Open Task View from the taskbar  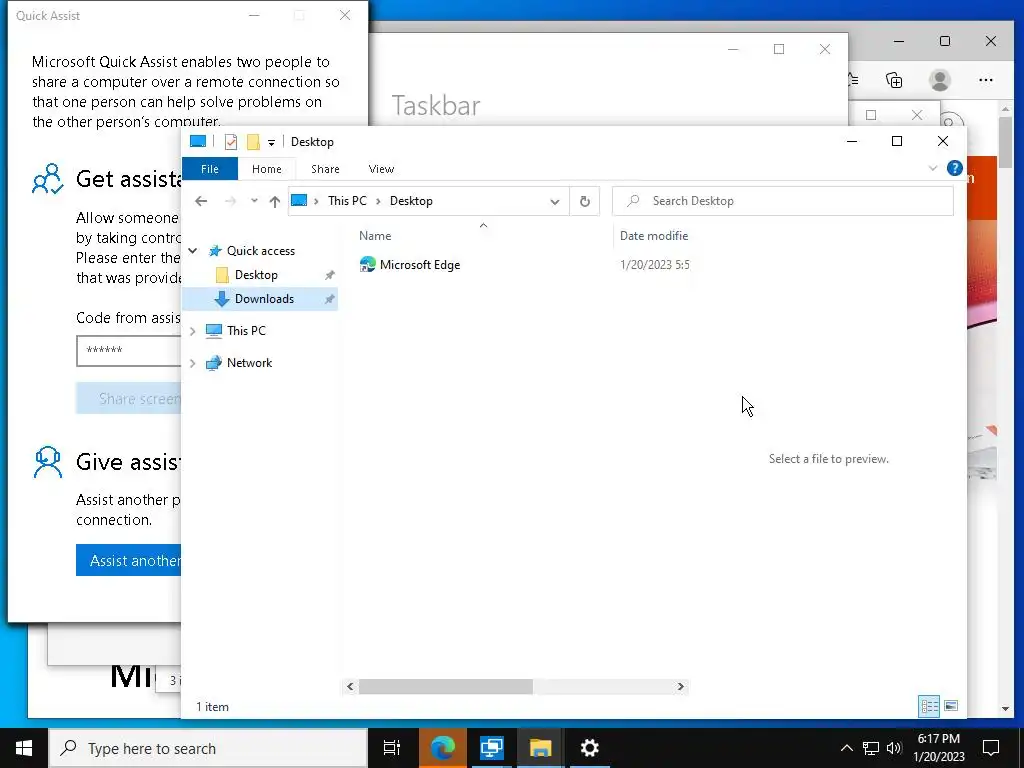(x=391, y=748)
